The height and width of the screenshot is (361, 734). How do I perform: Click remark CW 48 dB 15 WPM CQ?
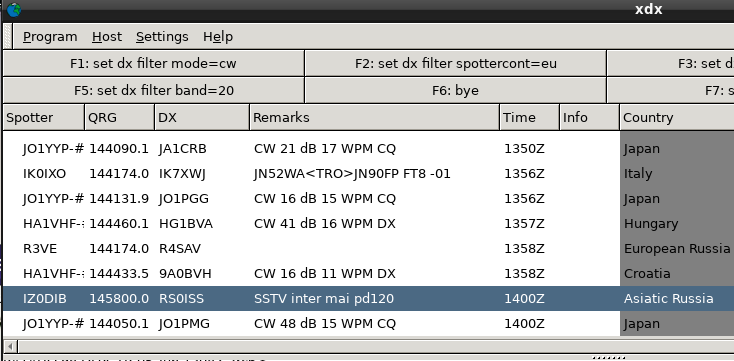pos(325,324)
